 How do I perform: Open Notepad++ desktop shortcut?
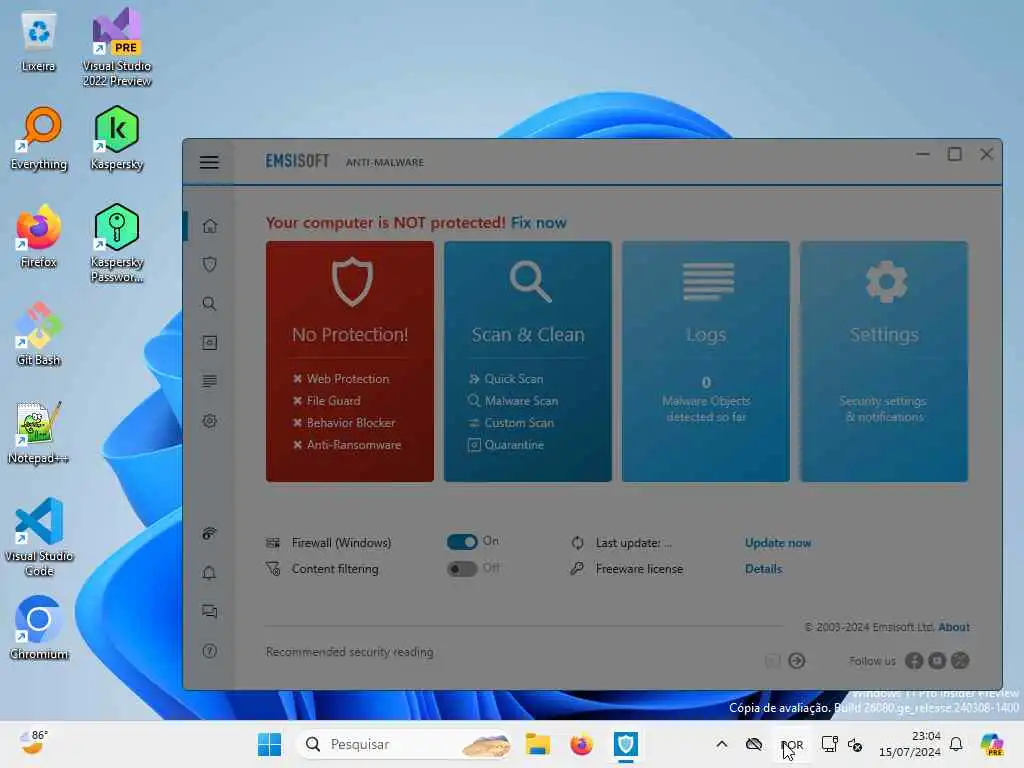tap(38, 432)
